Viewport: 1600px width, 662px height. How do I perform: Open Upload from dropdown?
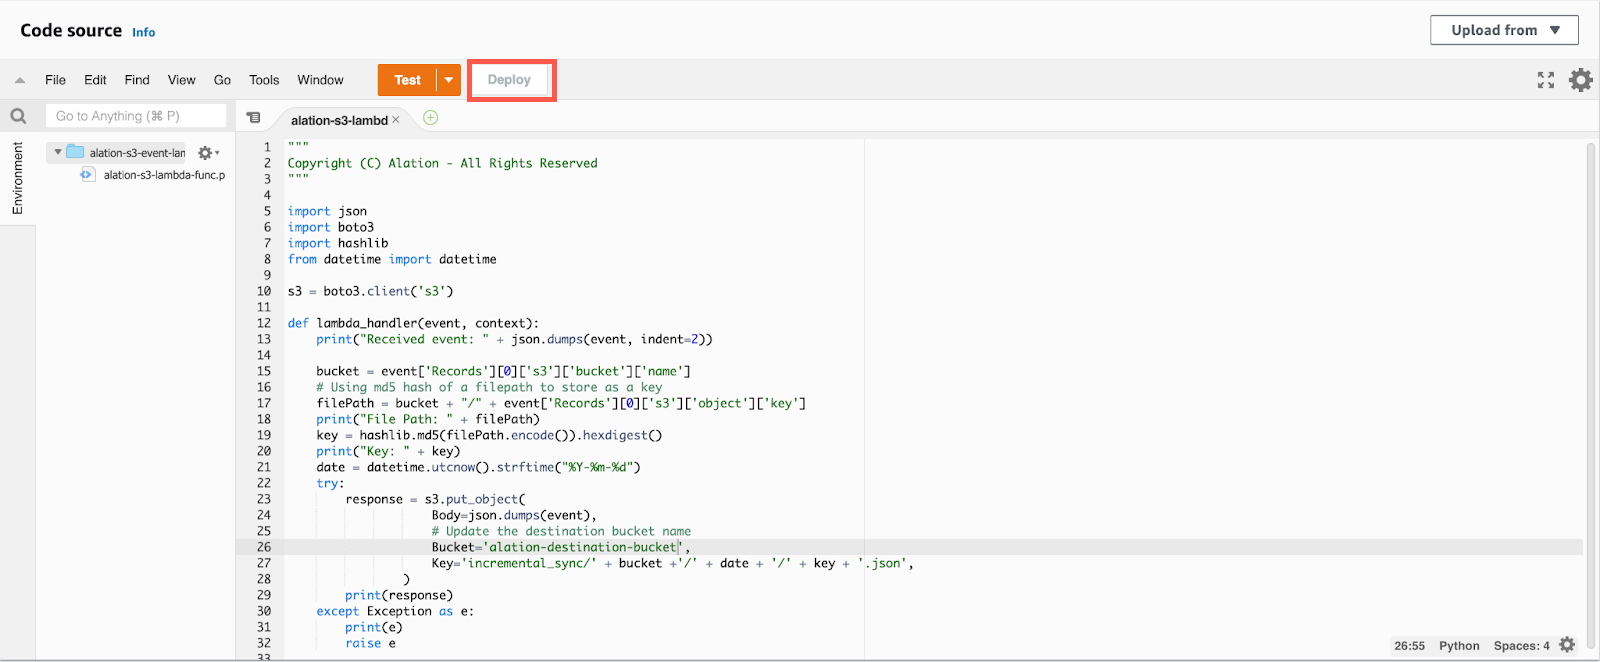[1504, 30]
